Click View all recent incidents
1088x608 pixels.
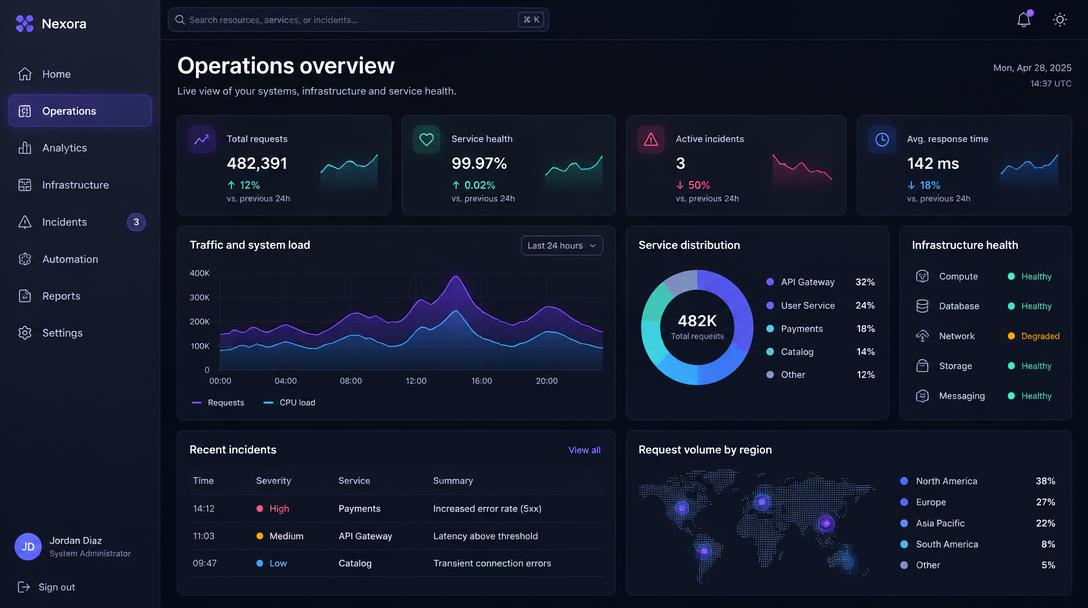click(584, 450)
